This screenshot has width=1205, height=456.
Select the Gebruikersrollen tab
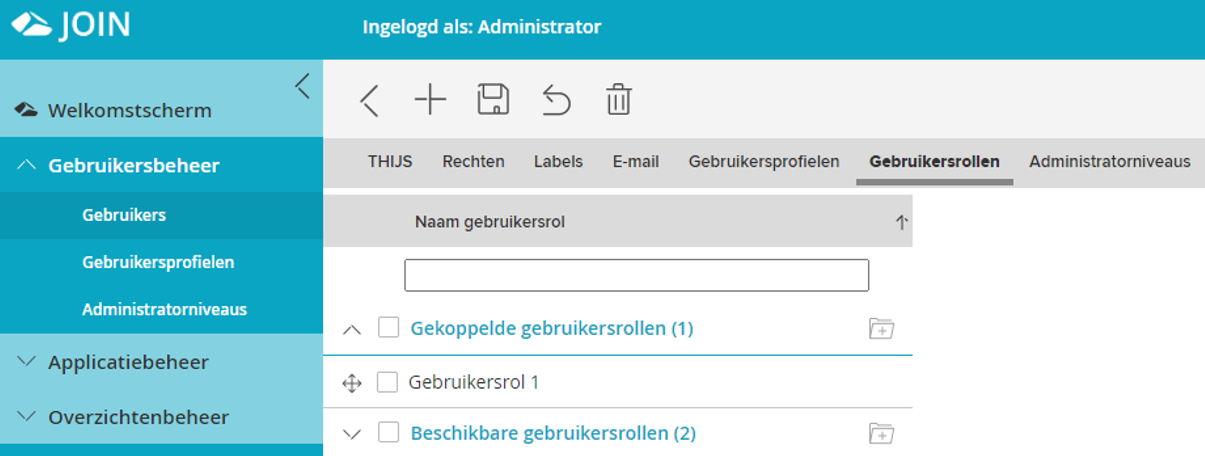coord(935,161)
